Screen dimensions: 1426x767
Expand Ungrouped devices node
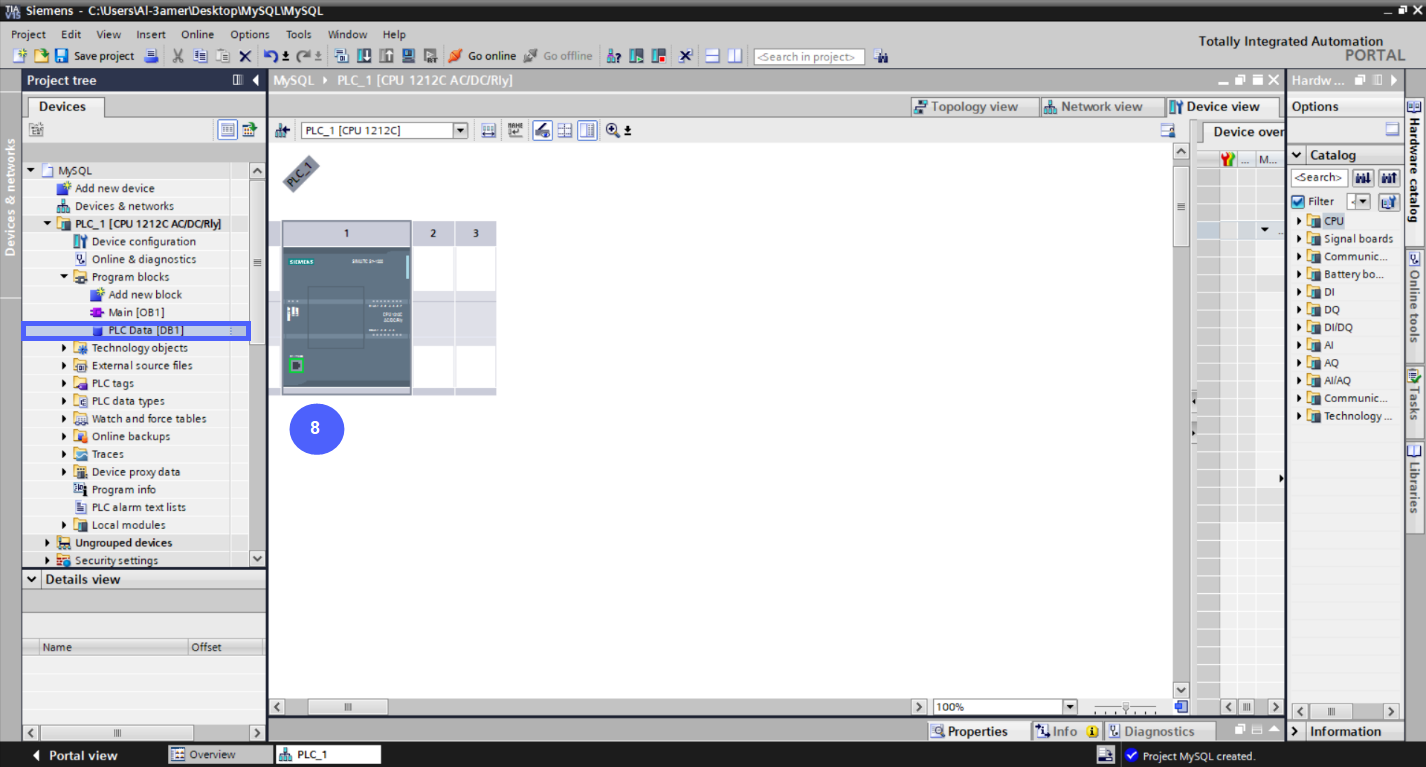[x=47, y=543]
